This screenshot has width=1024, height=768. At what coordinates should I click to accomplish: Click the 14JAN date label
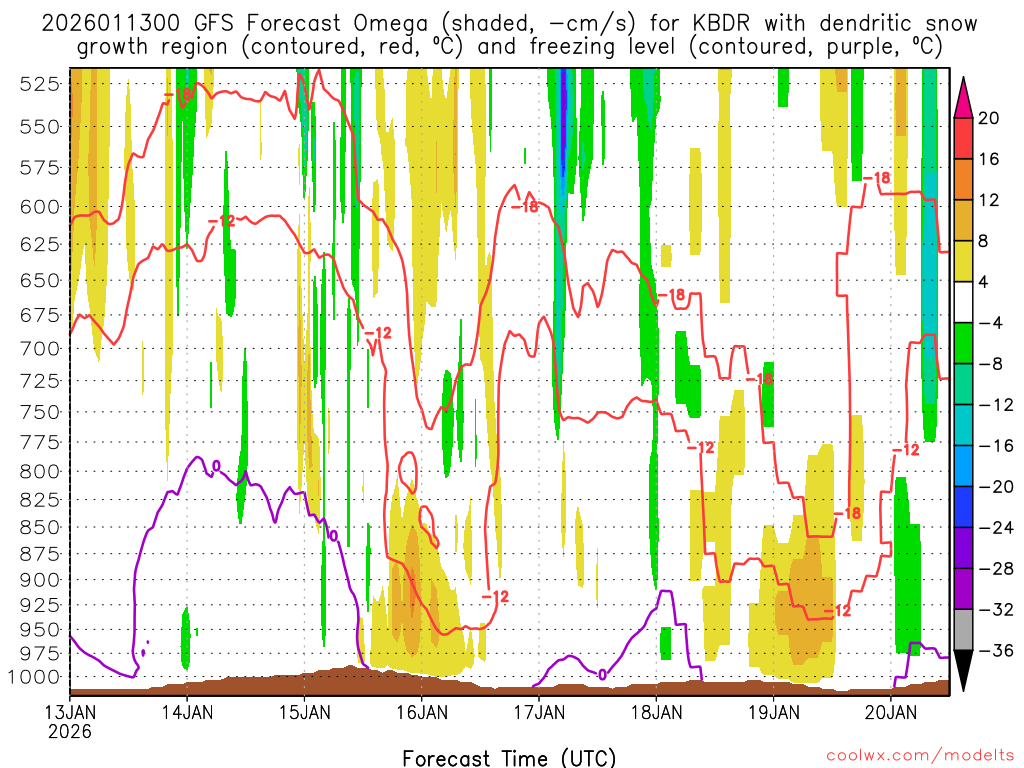click(x=187, y=711)
